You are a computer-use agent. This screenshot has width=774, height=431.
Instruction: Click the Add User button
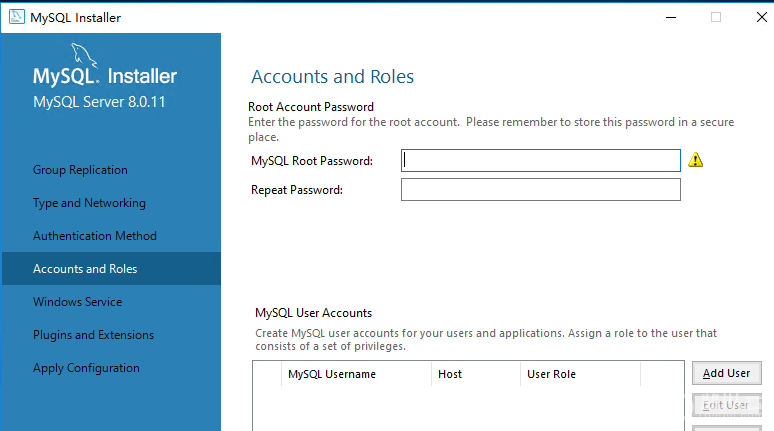click(x=727, y=373)
